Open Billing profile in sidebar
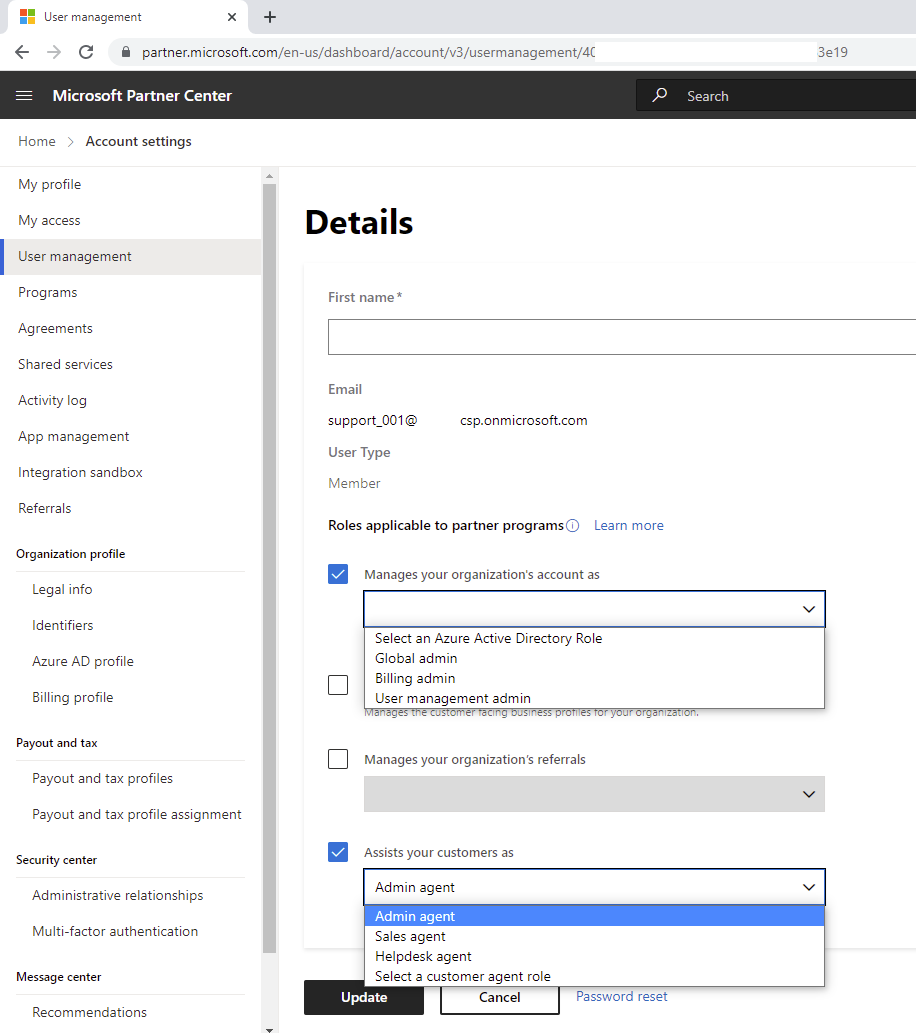 pyautogui.click(x=72, y=698)
